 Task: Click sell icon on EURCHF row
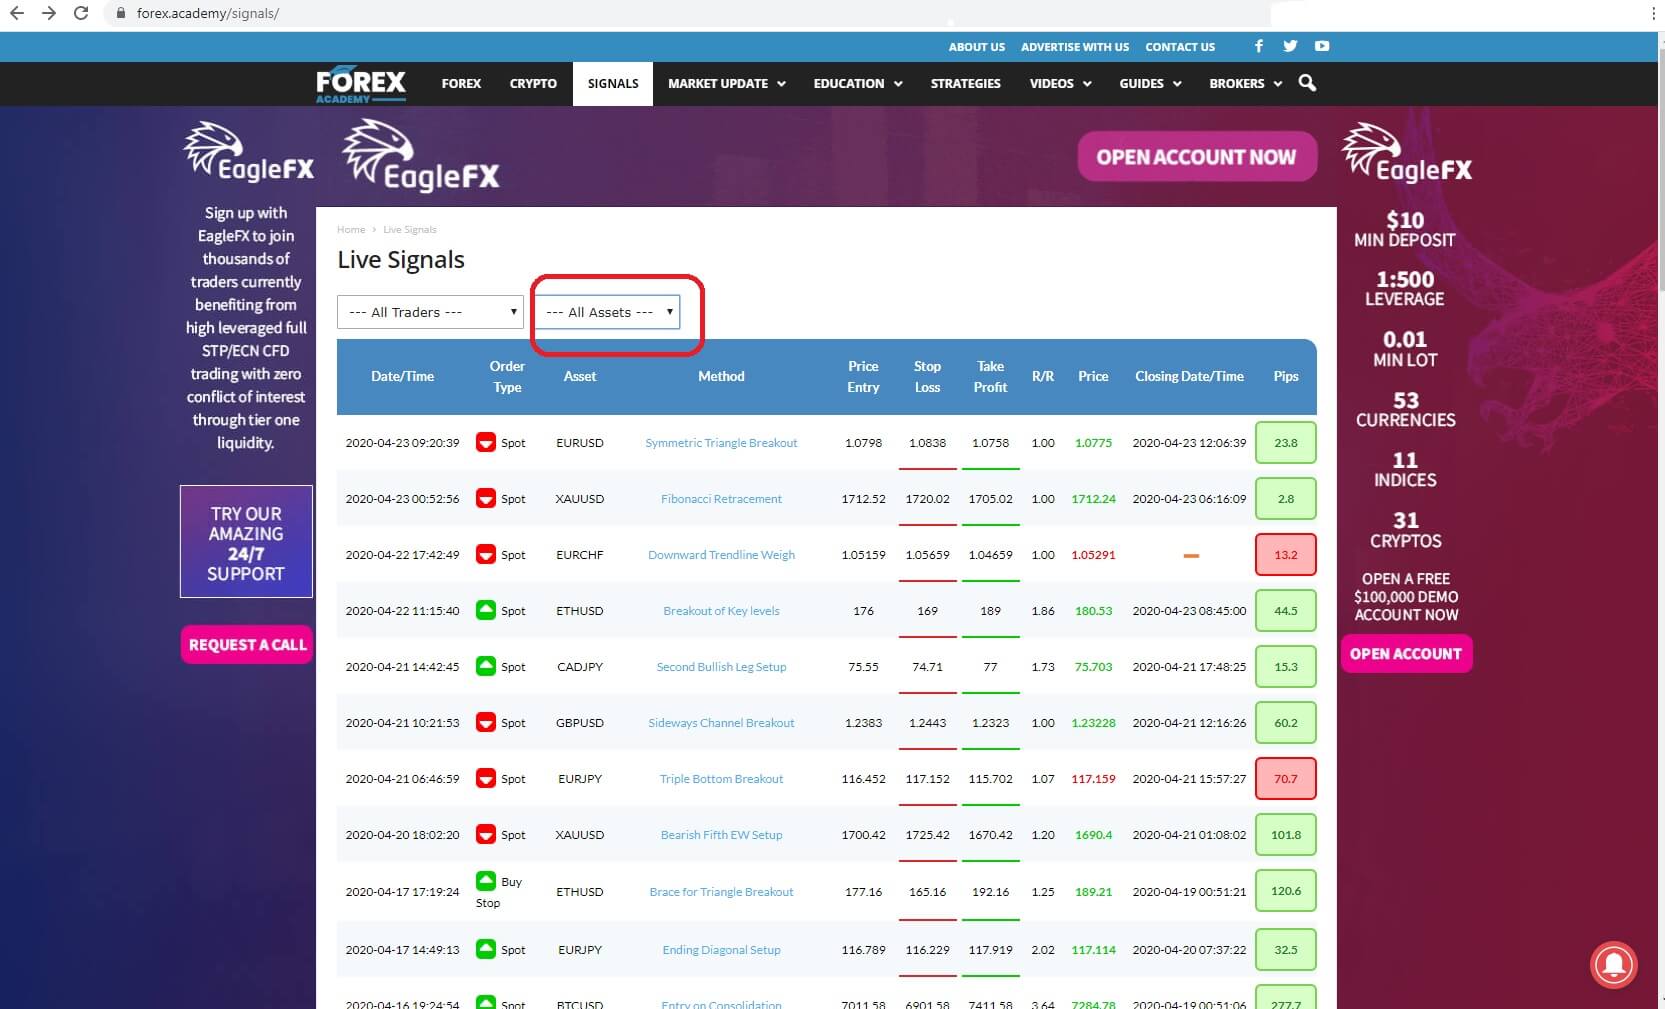[486, 554]
